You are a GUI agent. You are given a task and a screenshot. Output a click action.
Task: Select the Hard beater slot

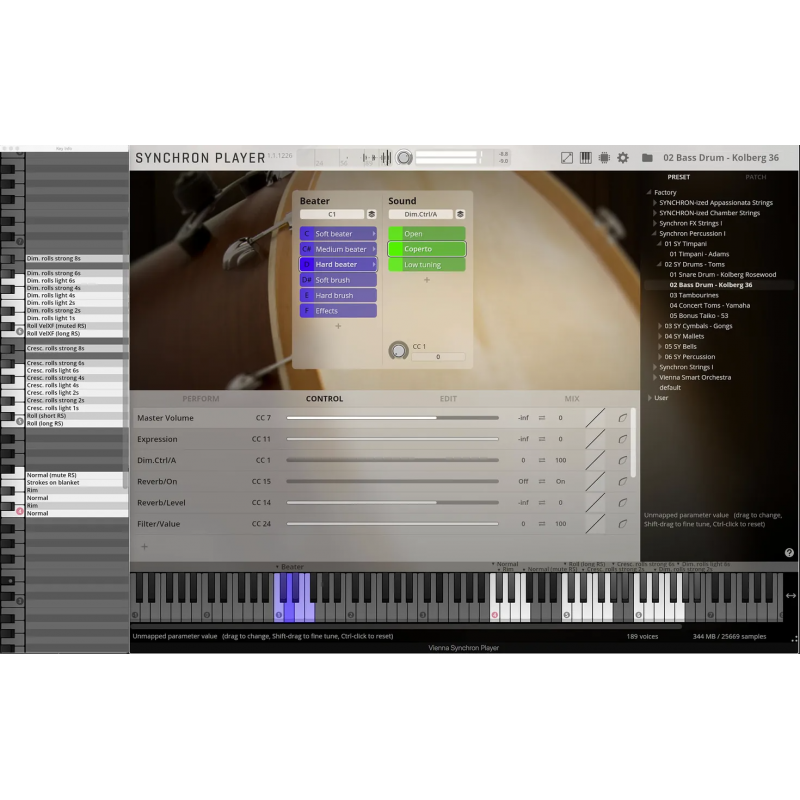point(338,264)
